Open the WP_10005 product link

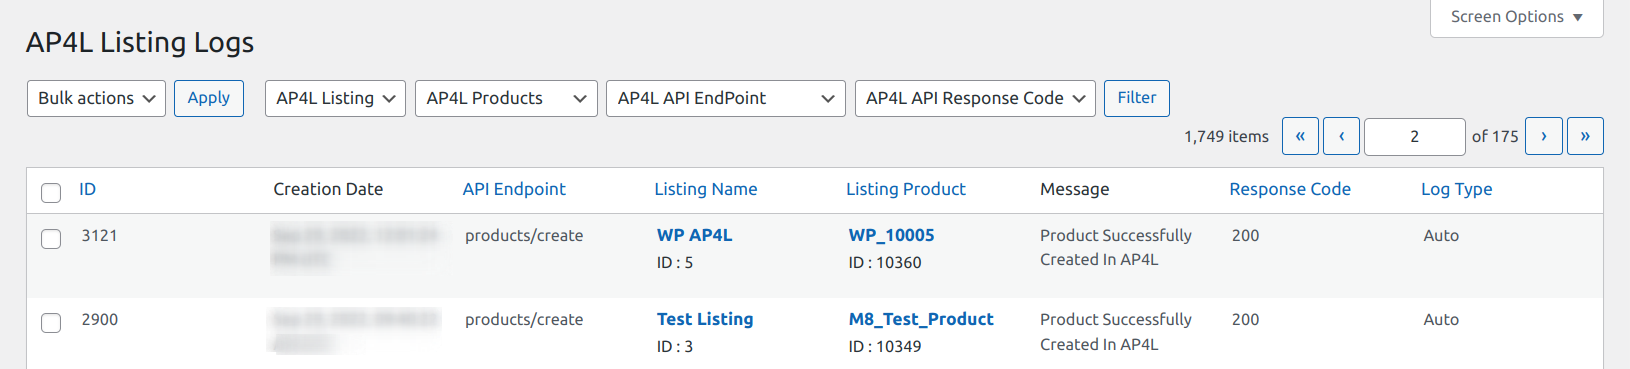pos(892,235)
